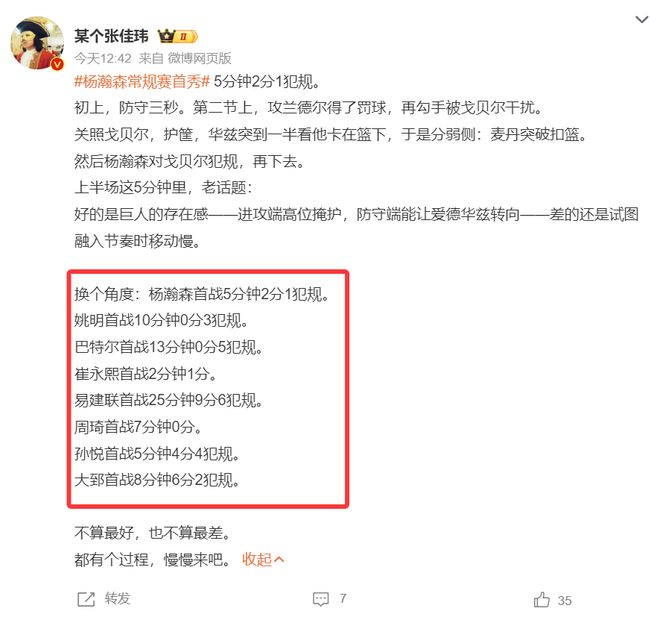
Task: Collapse the post with 收起
Action: (x=257, y=559)
